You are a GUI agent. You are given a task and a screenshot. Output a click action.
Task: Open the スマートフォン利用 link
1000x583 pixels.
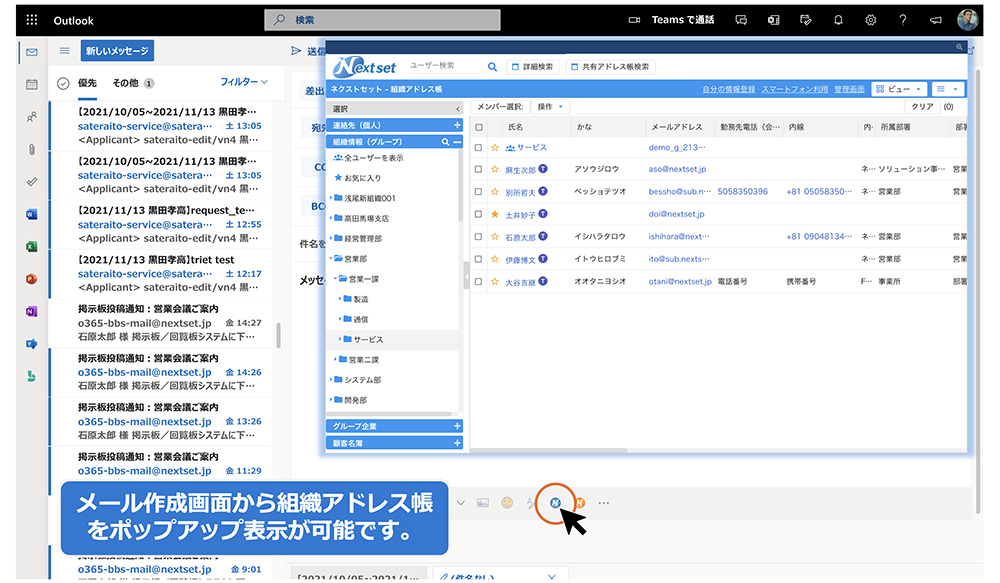795,89
